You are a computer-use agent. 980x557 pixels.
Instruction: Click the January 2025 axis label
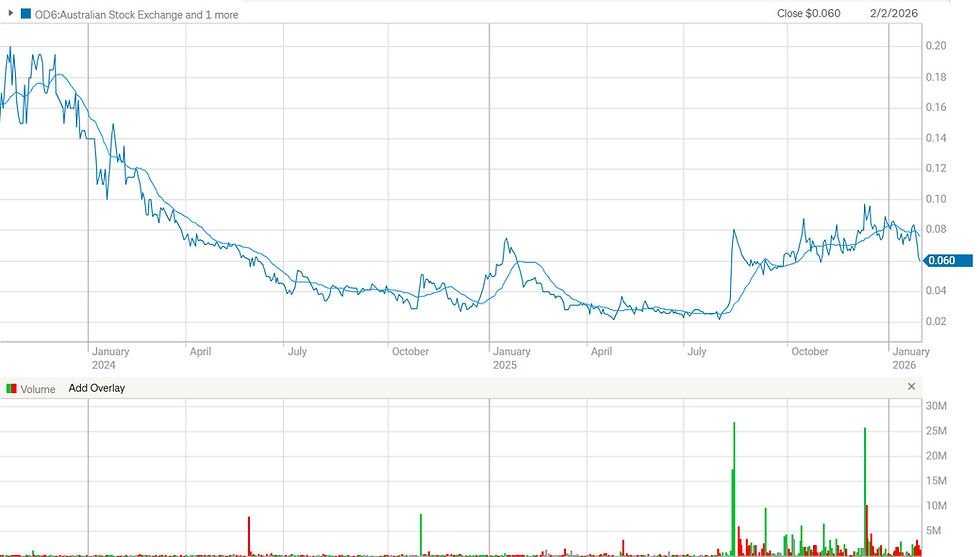[511, 358]
